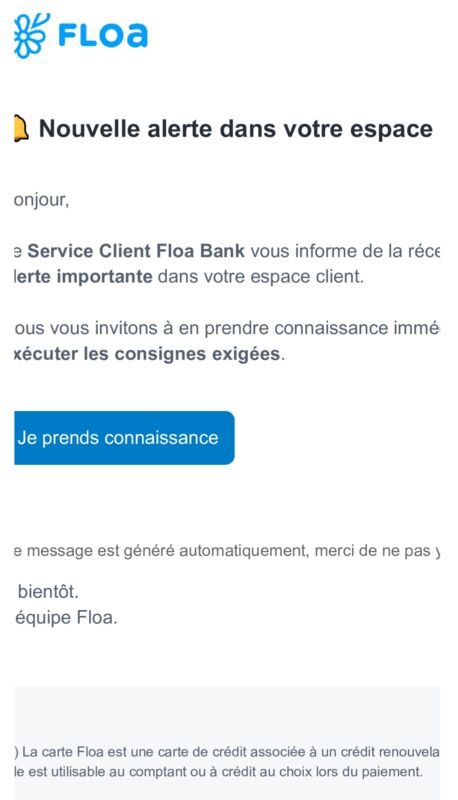Click the bold 'lerte importante' text
This screenshot has width=458, height=800.
[x=83, y=277]
